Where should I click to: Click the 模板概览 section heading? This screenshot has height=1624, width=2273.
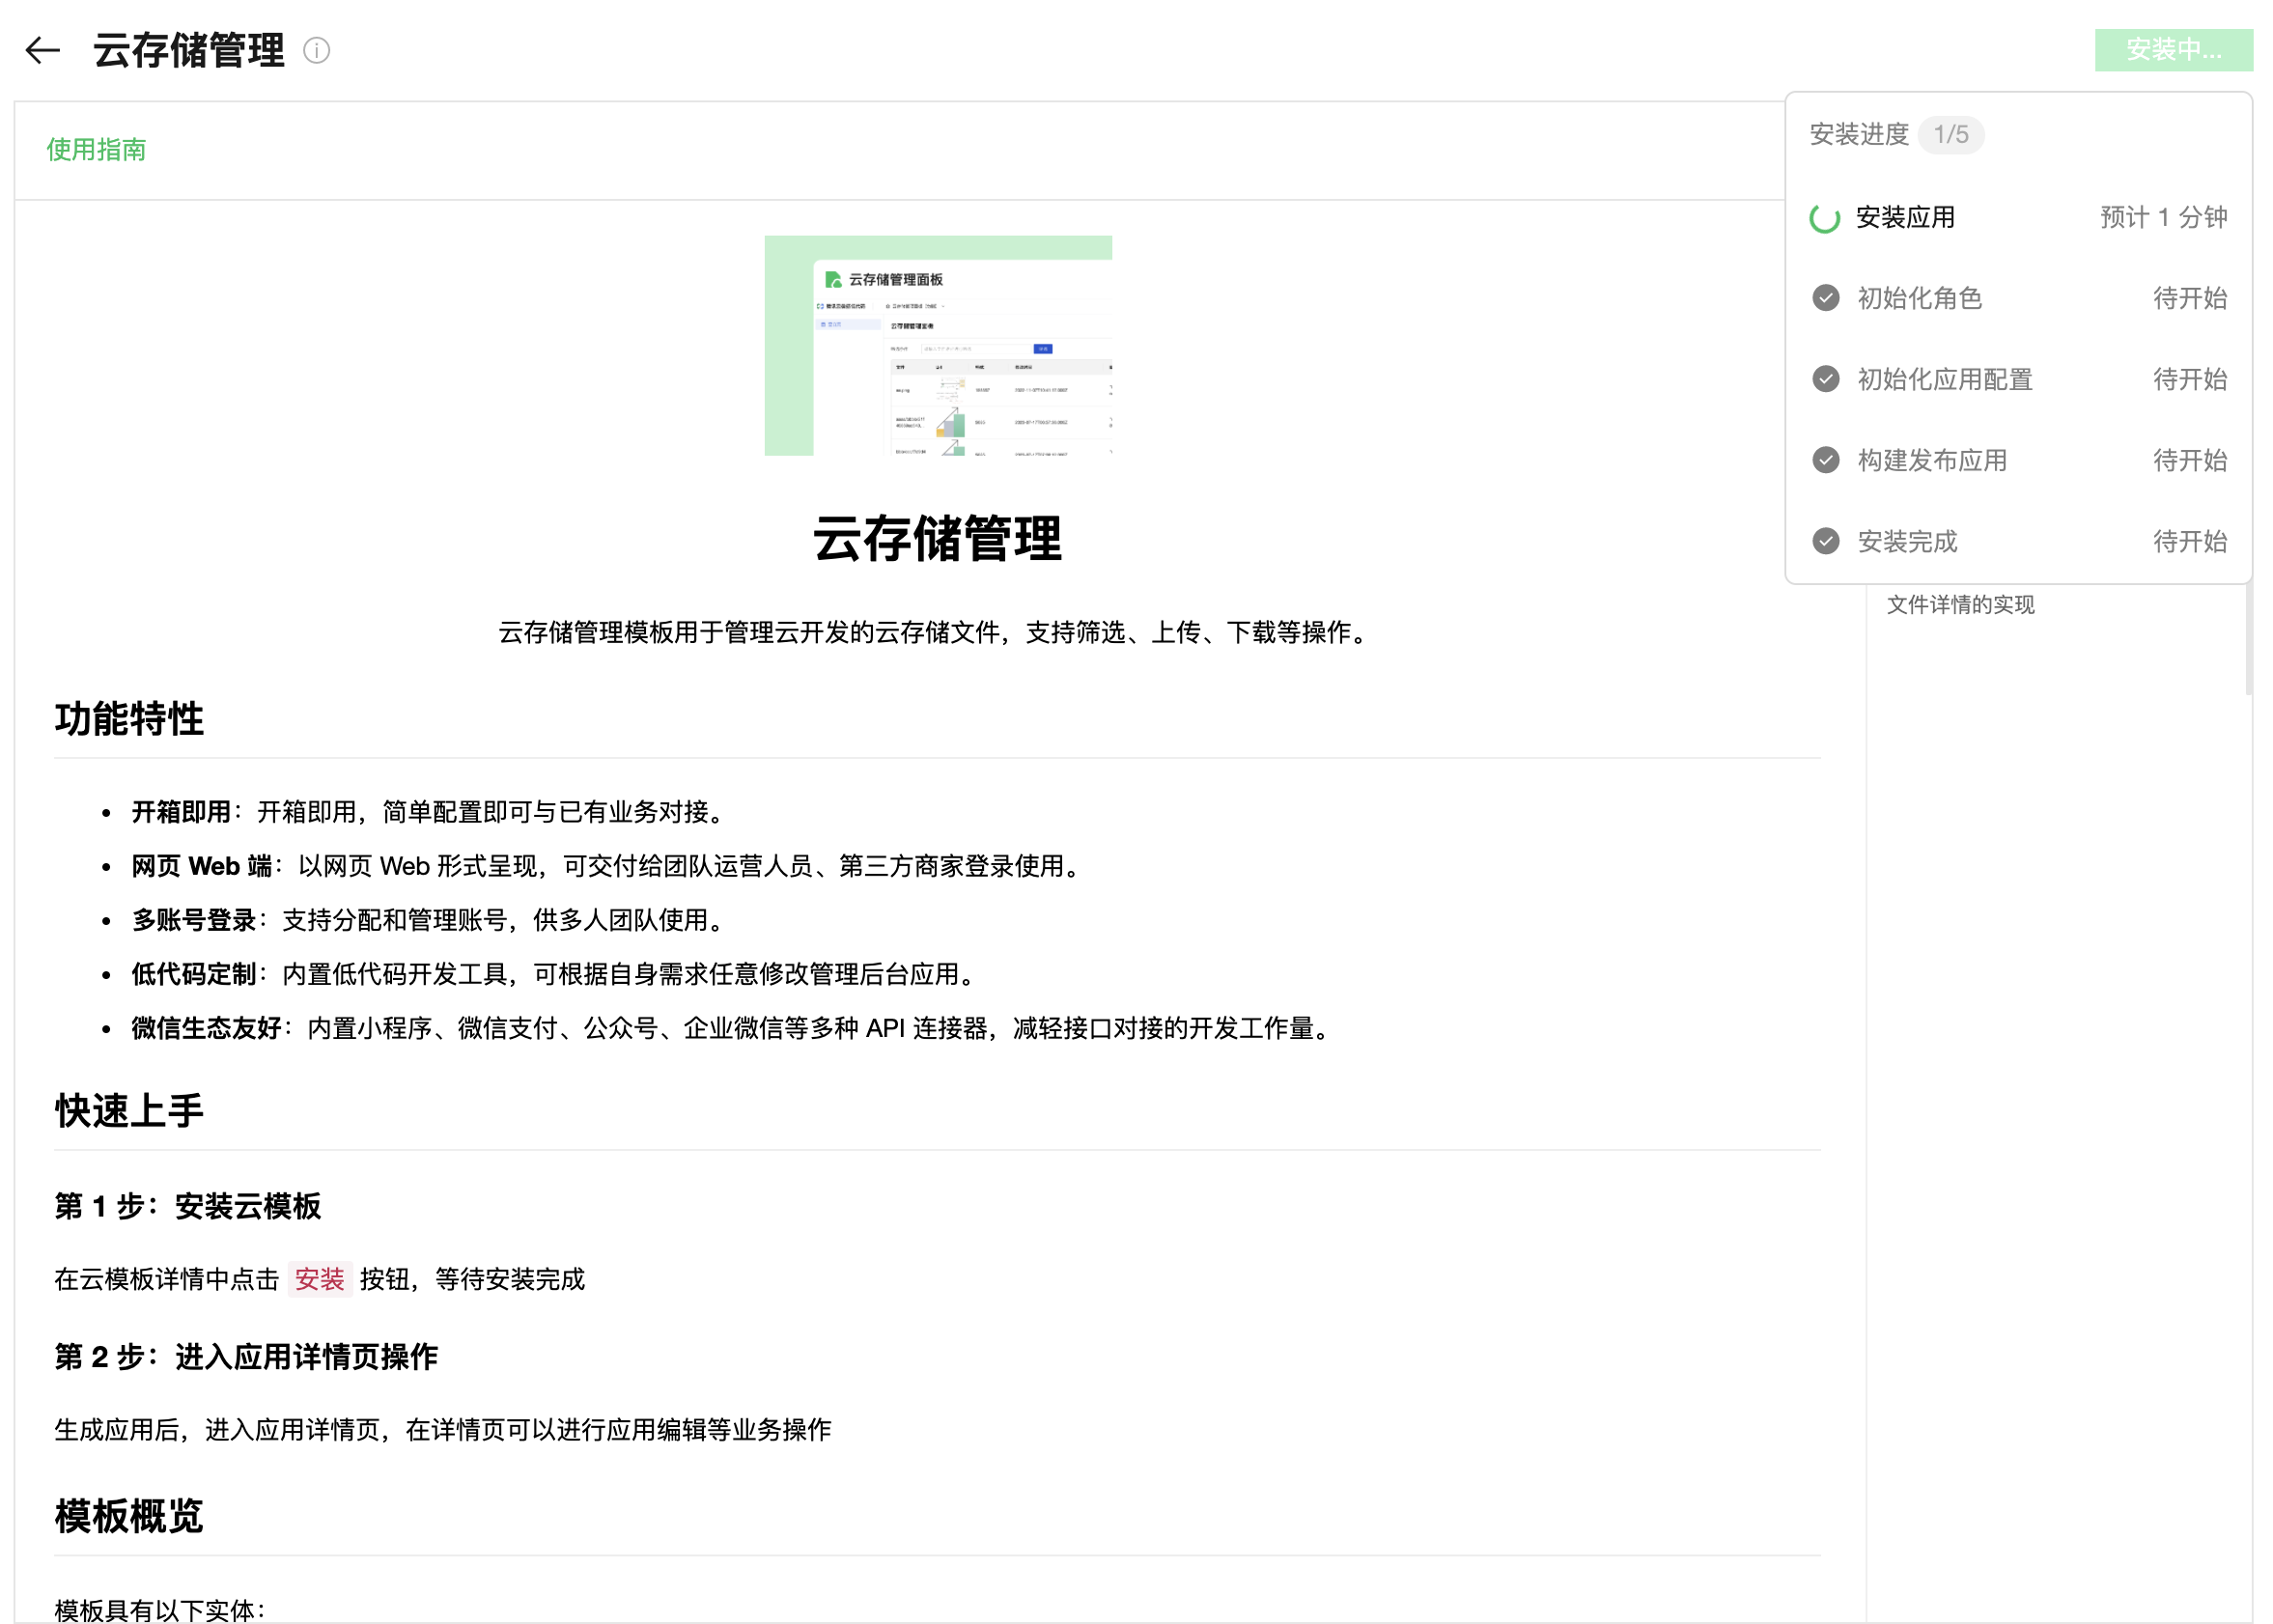coord(129,1516)
